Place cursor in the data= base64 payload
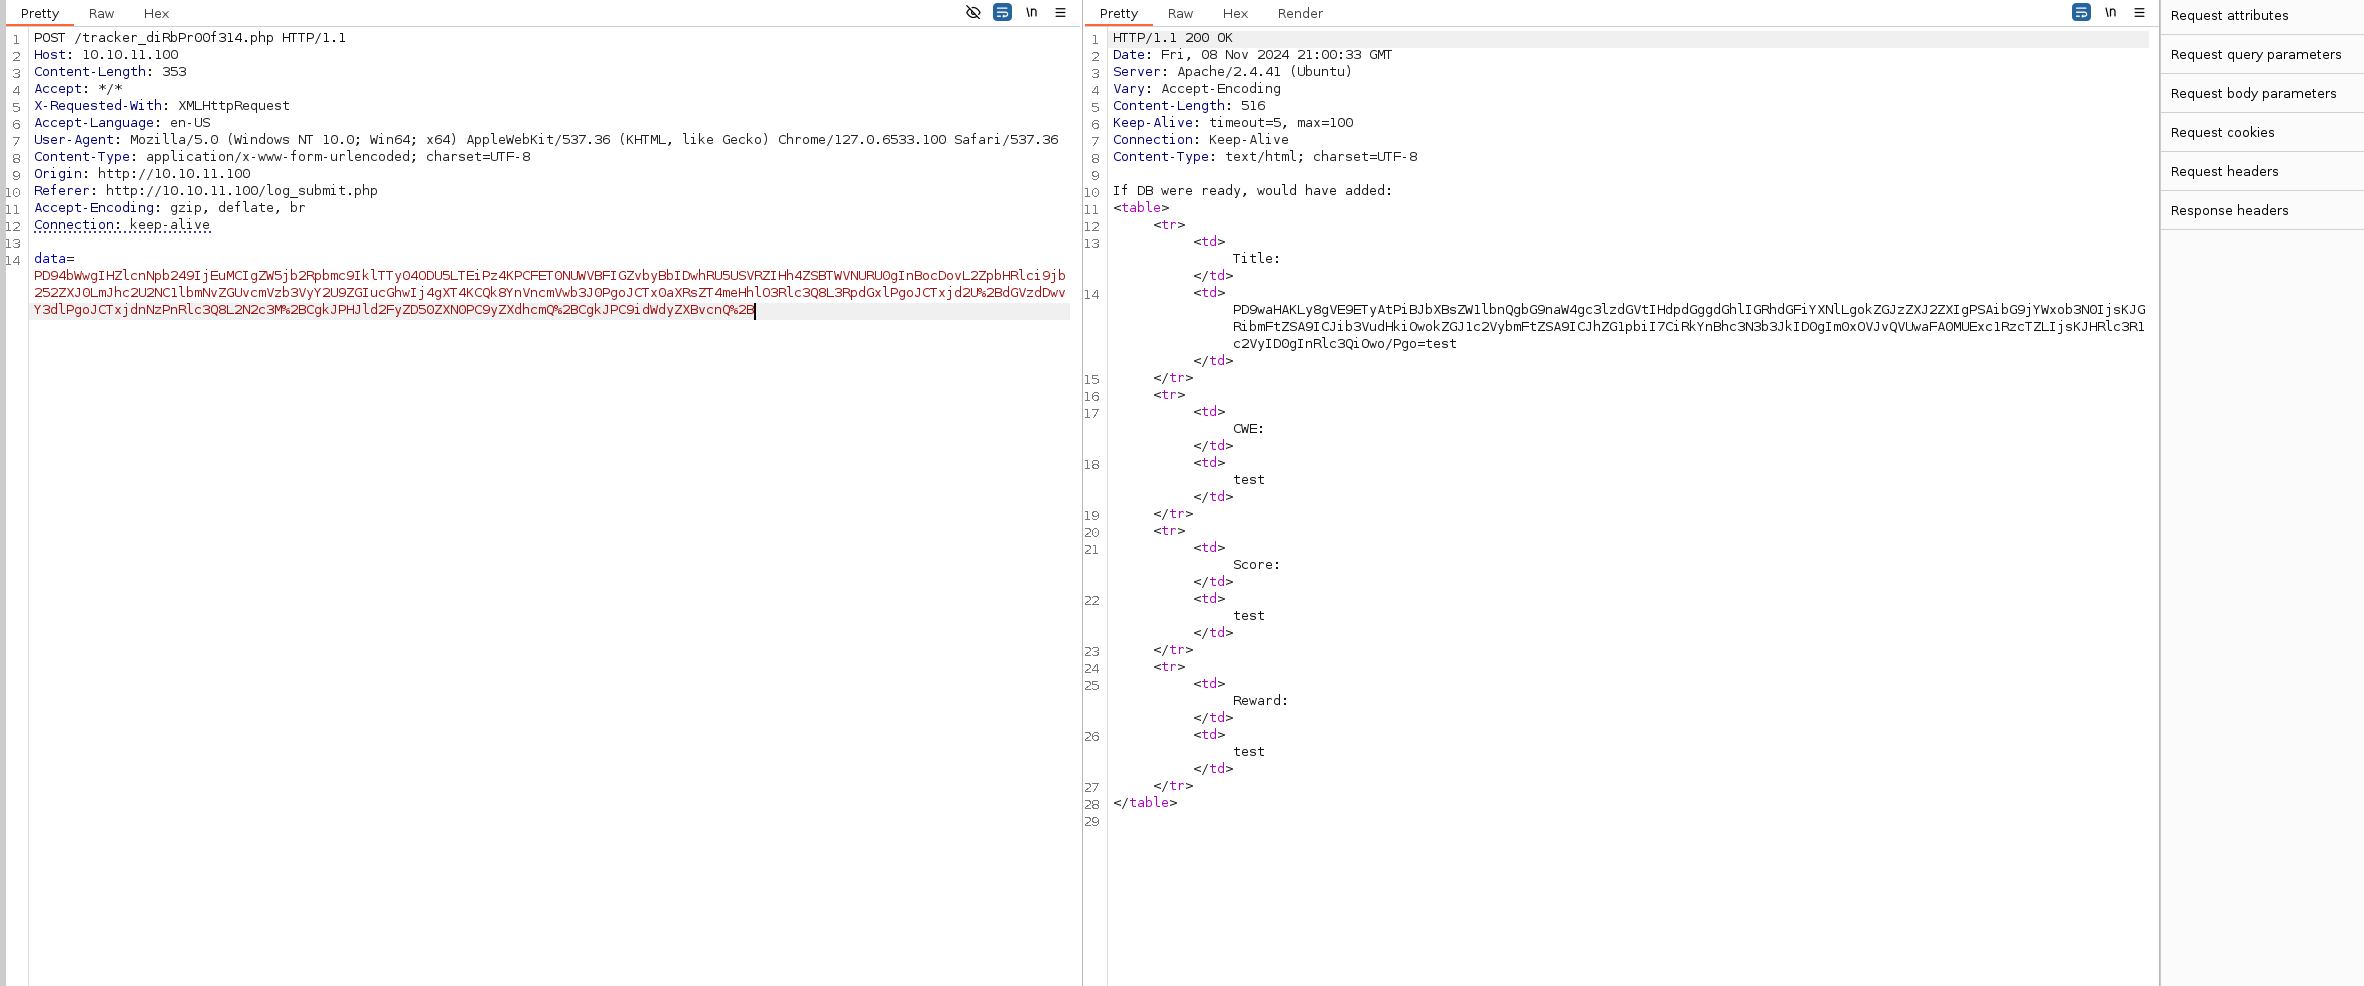 pyautogui.click(x=550, y=293)
